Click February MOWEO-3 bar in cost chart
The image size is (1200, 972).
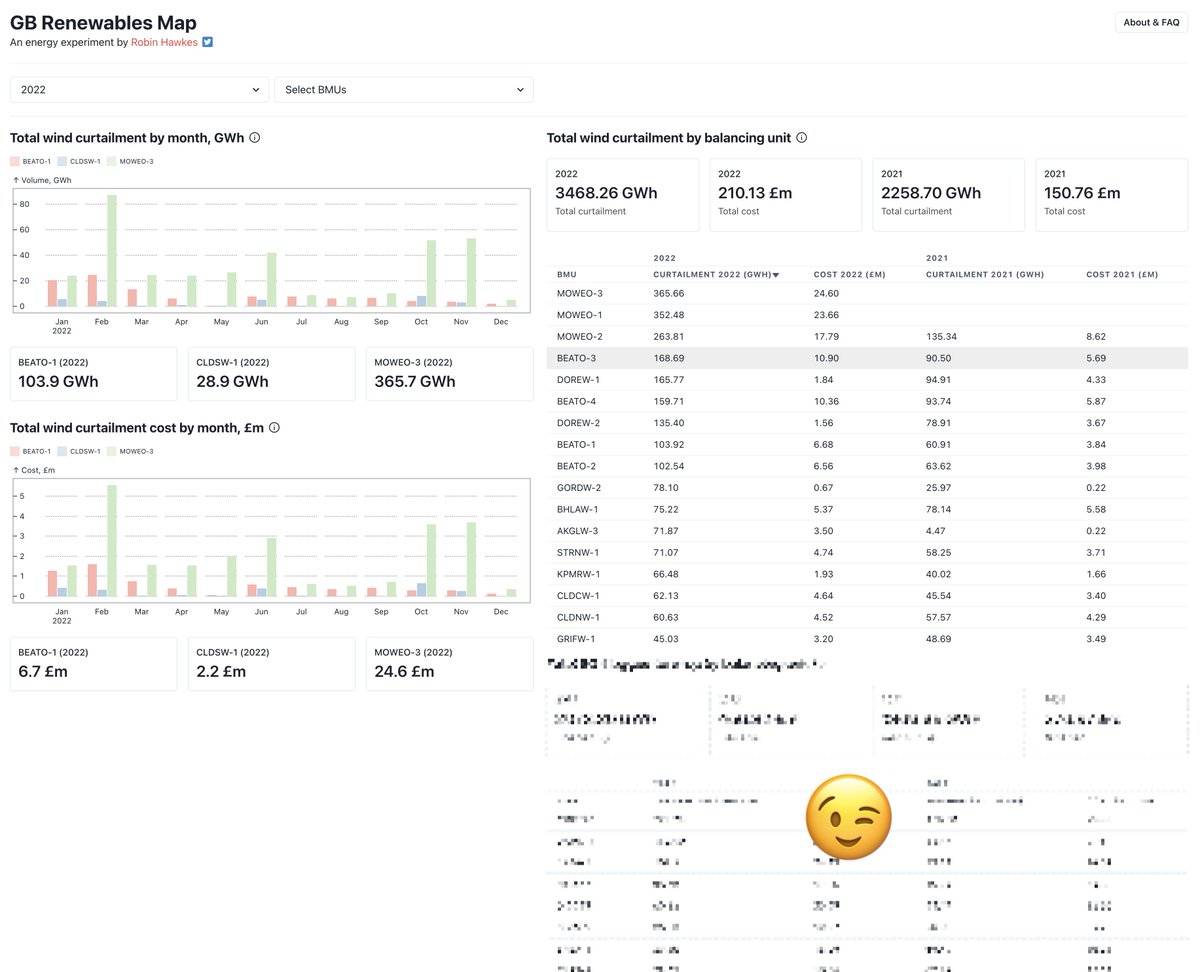(112, 541)
